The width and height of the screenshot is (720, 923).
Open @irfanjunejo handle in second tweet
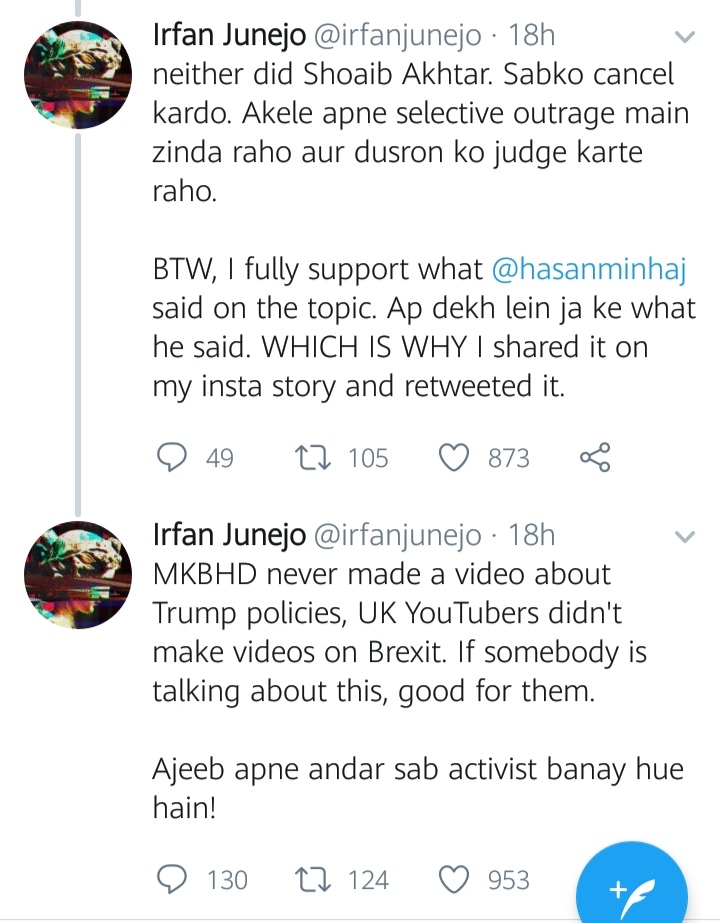point(397,535)
